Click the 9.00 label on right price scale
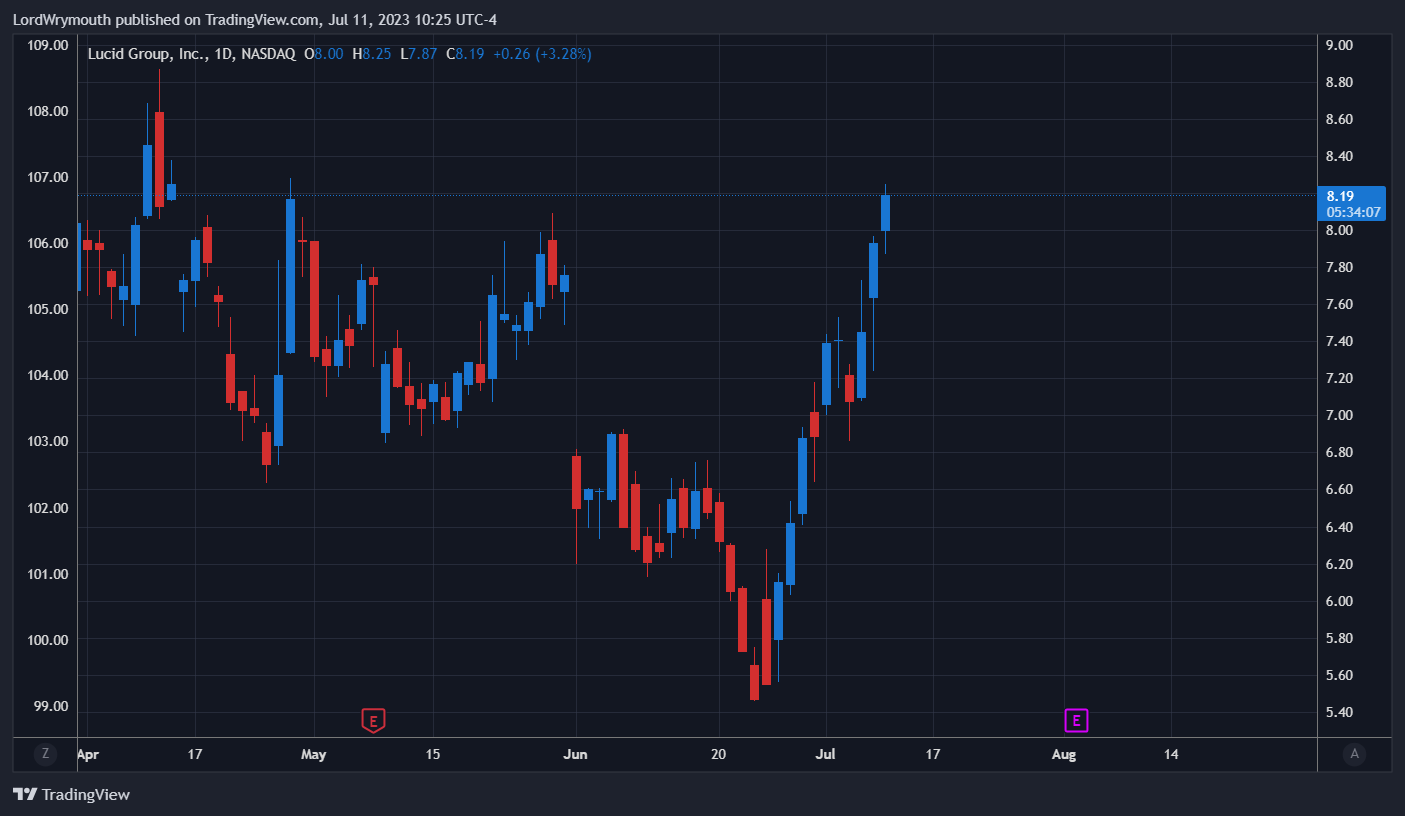The image size is (1405, 816). 1339,45
